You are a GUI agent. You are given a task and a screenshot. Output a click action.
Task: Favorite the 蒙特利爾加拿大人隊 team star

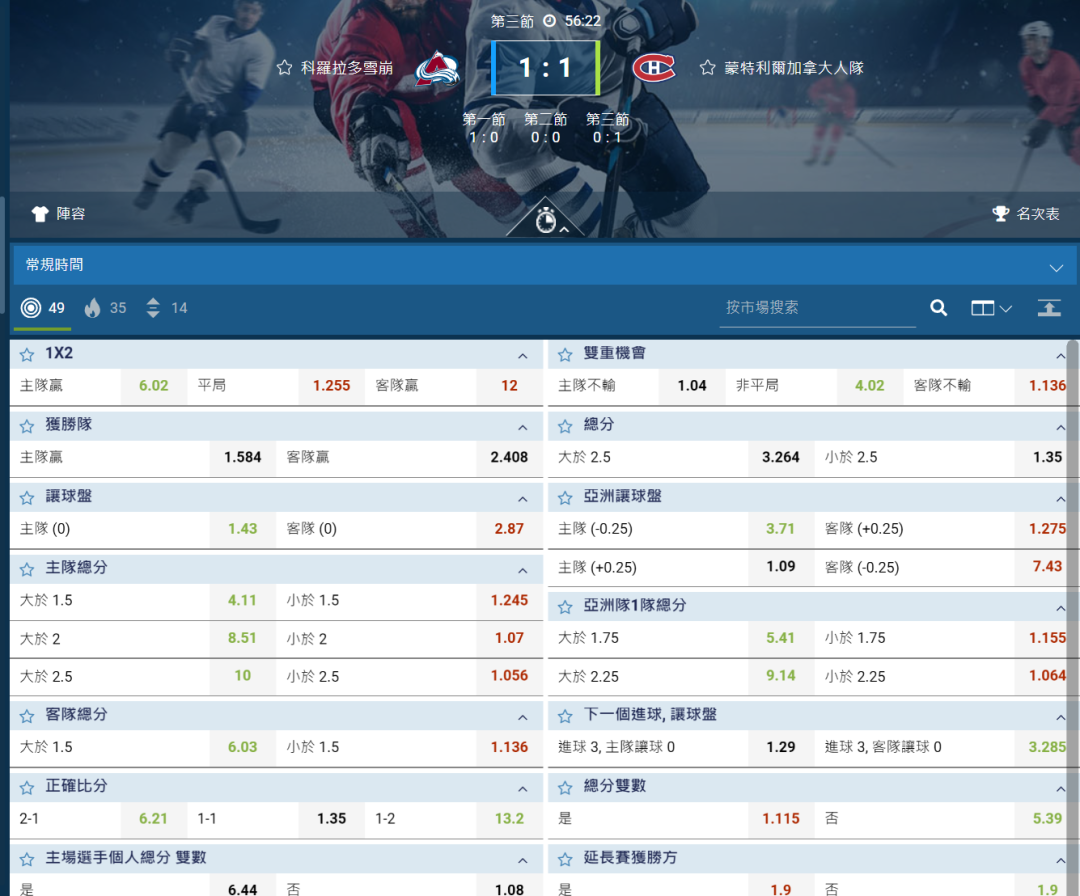(707, 67)
